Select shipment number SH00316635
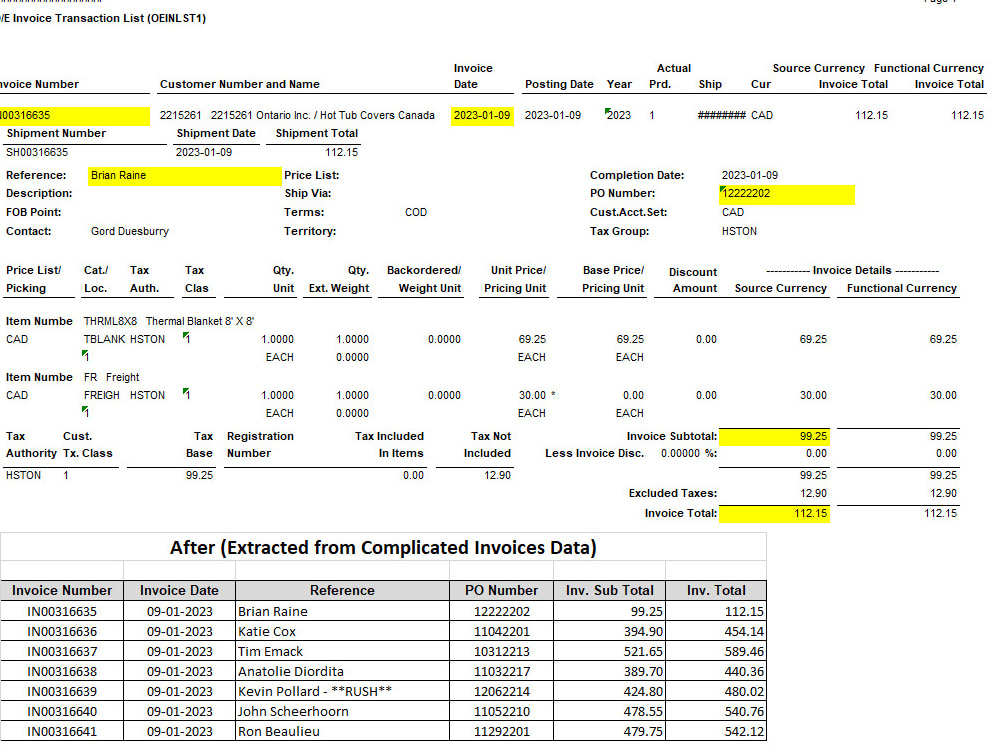The image size is (1000, 750). (37, 152)
